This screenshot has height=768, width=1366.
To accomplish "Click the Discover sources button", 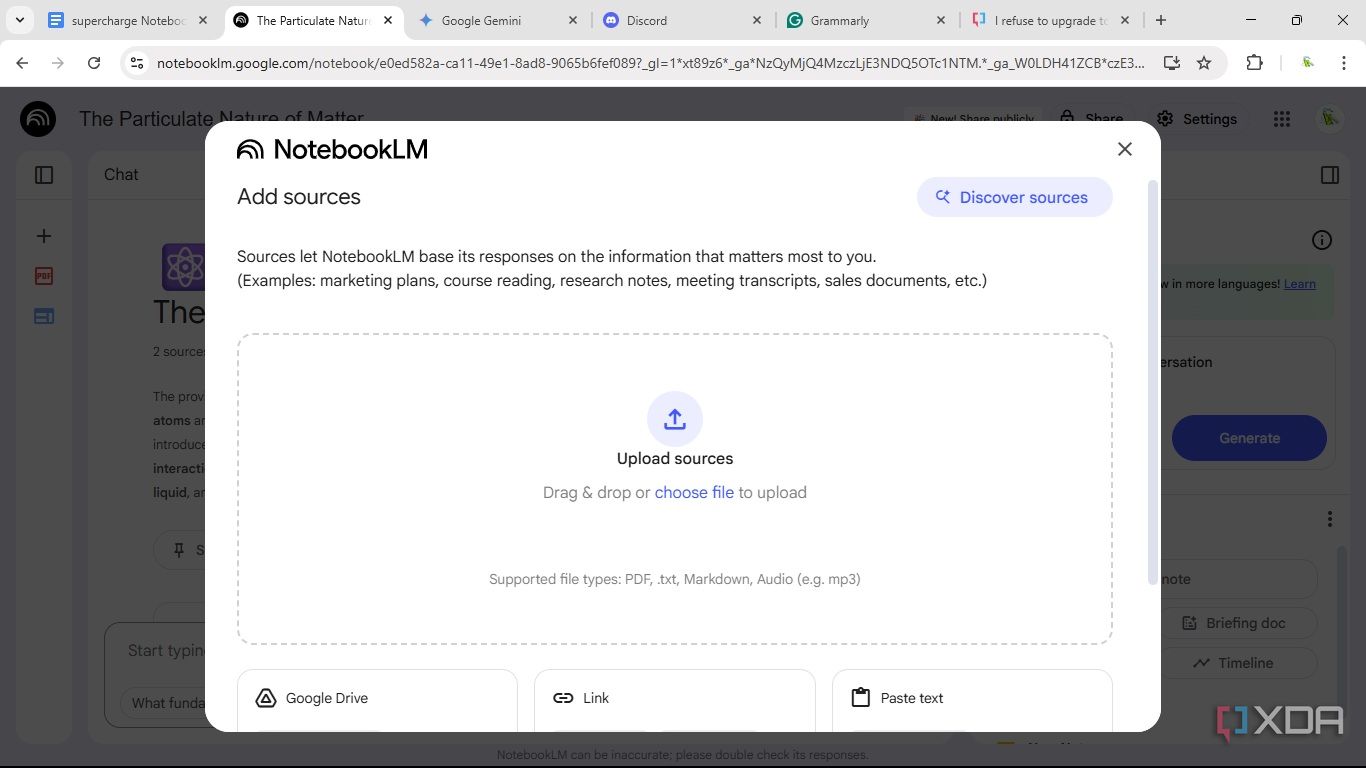I will [x=1014, y=197].
